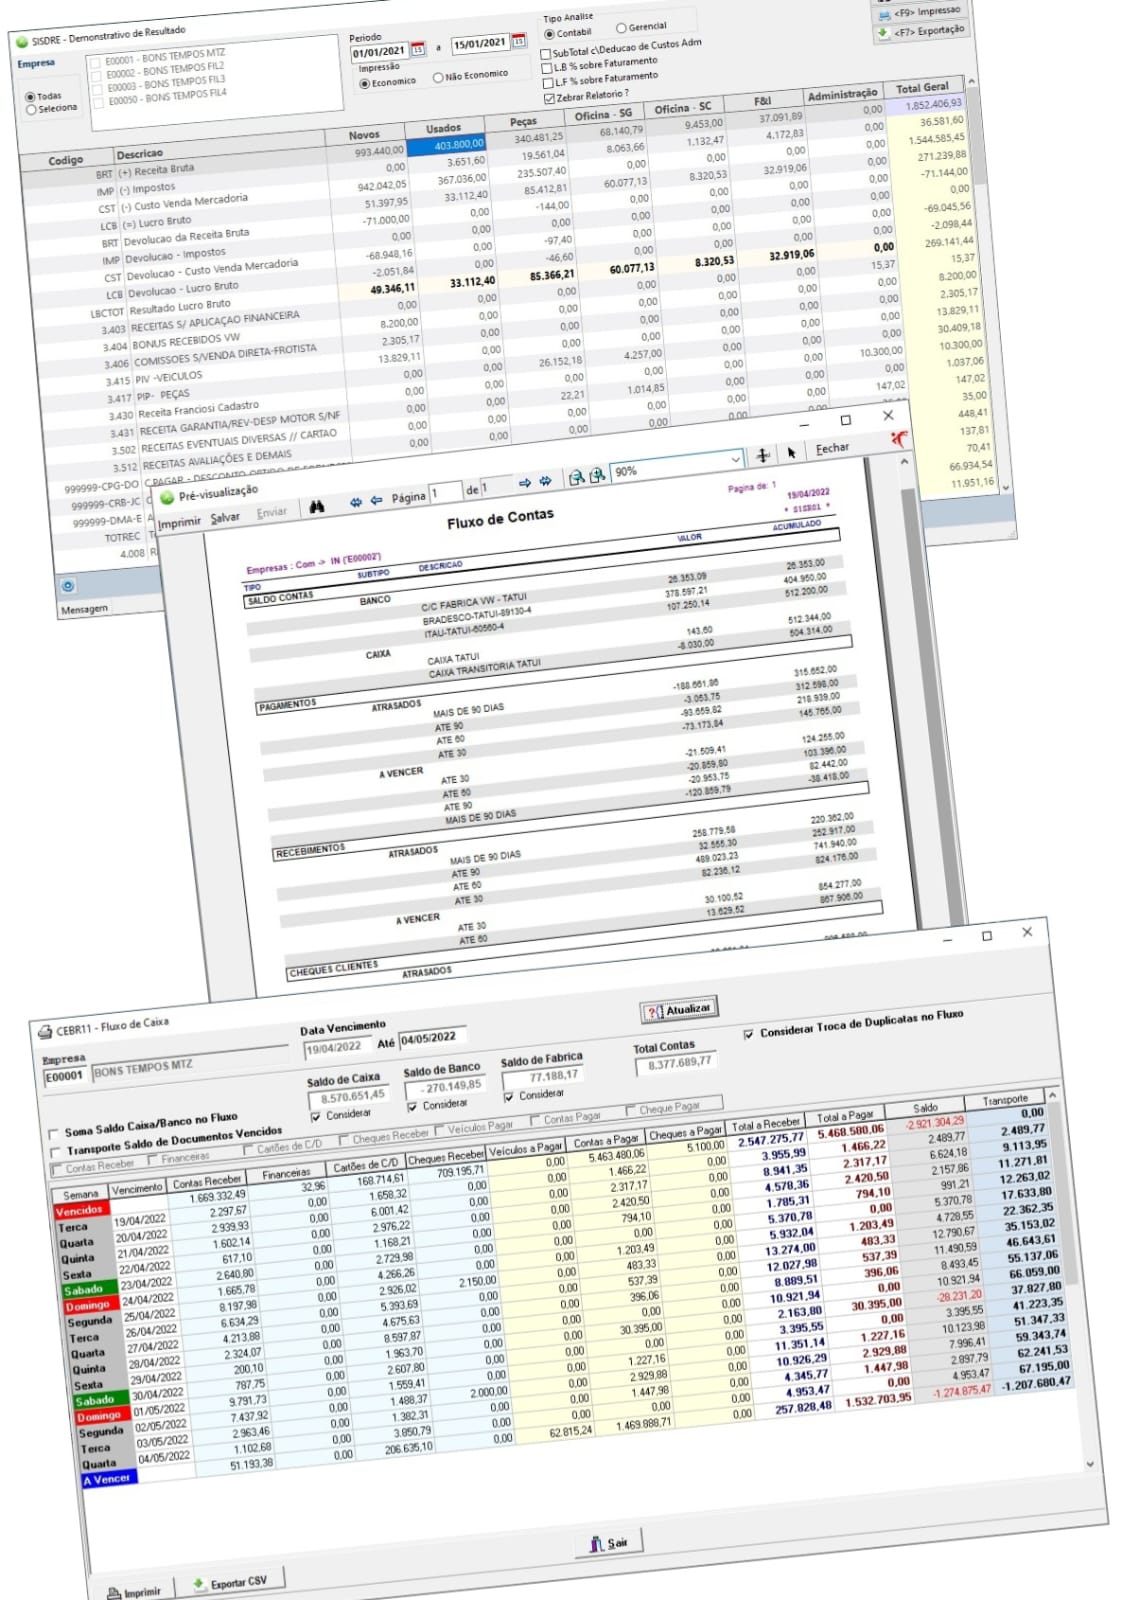Viewport: 1122px width, 1600px height.
Task: Click the binoculars search icon in Pré-visualização
Action: point(316,507)
